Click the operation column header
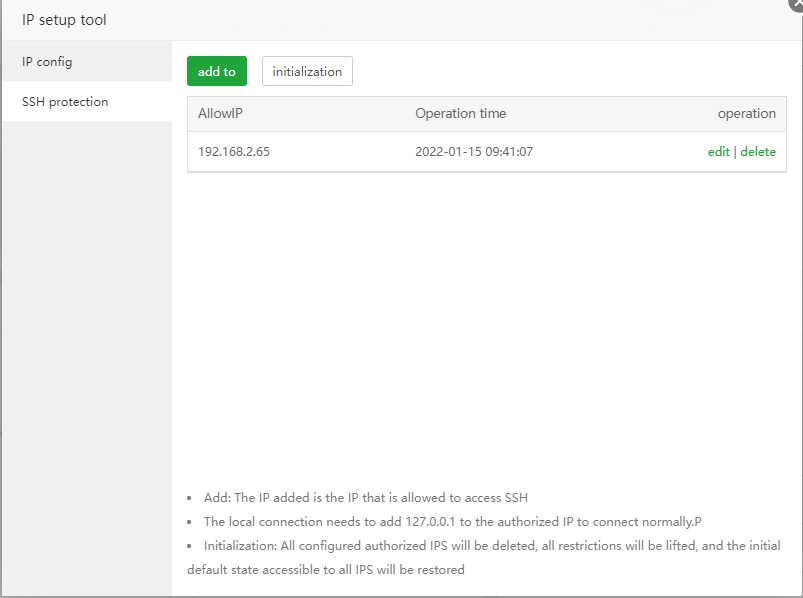Image resolution: width=803 pixels, height=598 pixels. tap(746, 114)
